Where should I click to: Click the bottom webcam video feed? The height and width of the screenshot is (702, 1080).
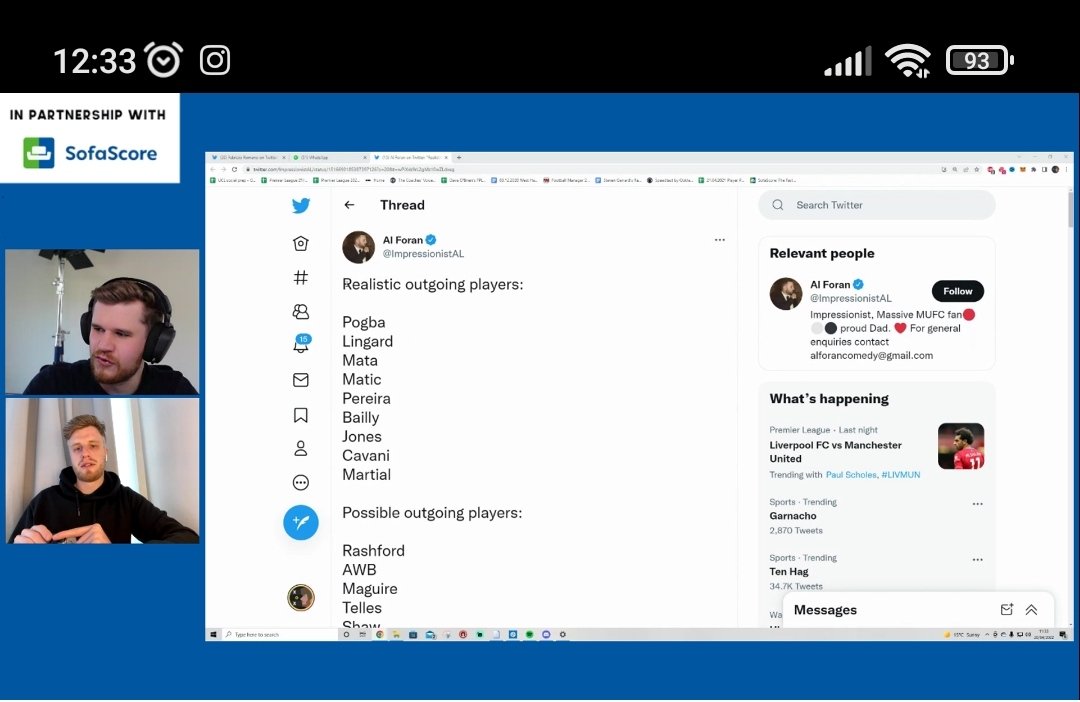(102, 471)
